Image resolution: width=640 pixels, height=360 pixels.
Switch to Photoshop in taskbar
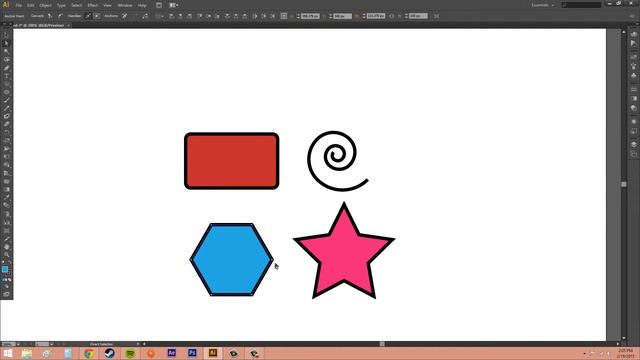(192, 353)
